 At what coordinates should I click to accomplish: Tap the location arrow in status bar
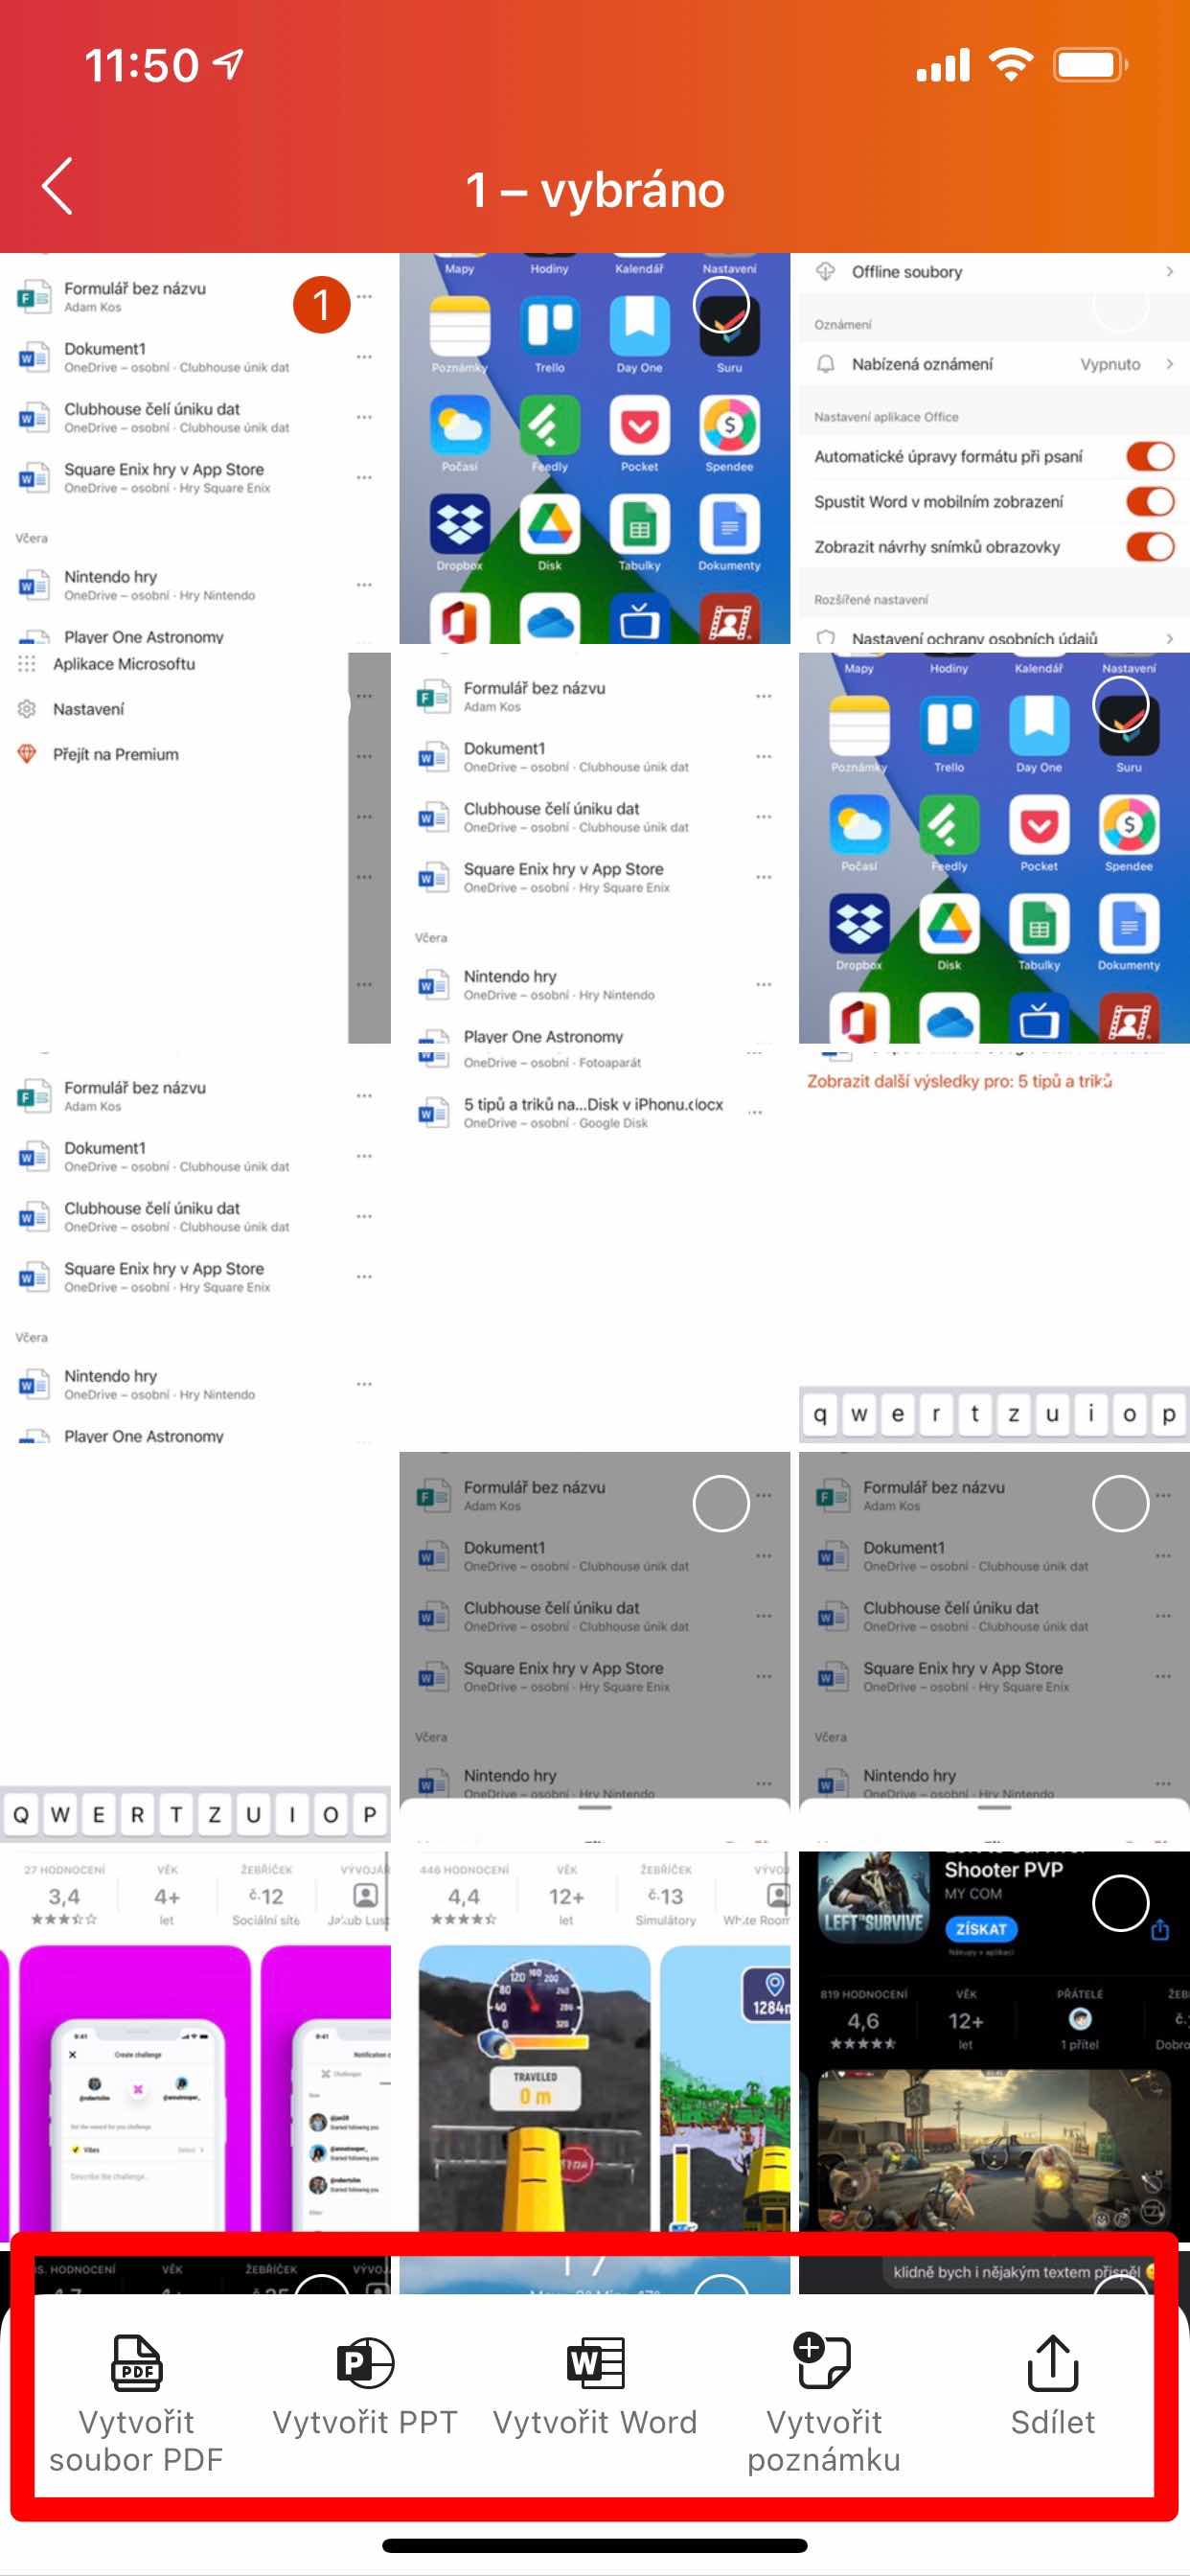(229, 65)
